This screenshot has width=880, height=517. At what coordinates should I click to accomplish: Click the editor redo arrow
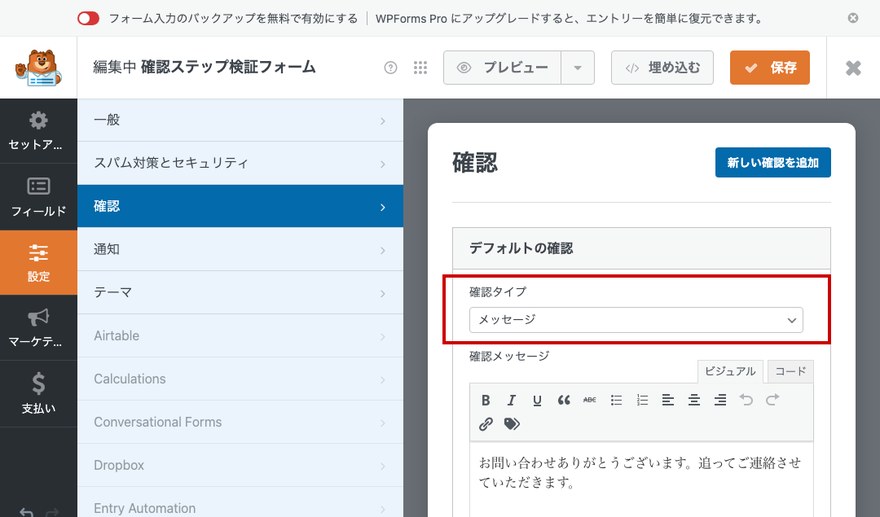(773, 400)
